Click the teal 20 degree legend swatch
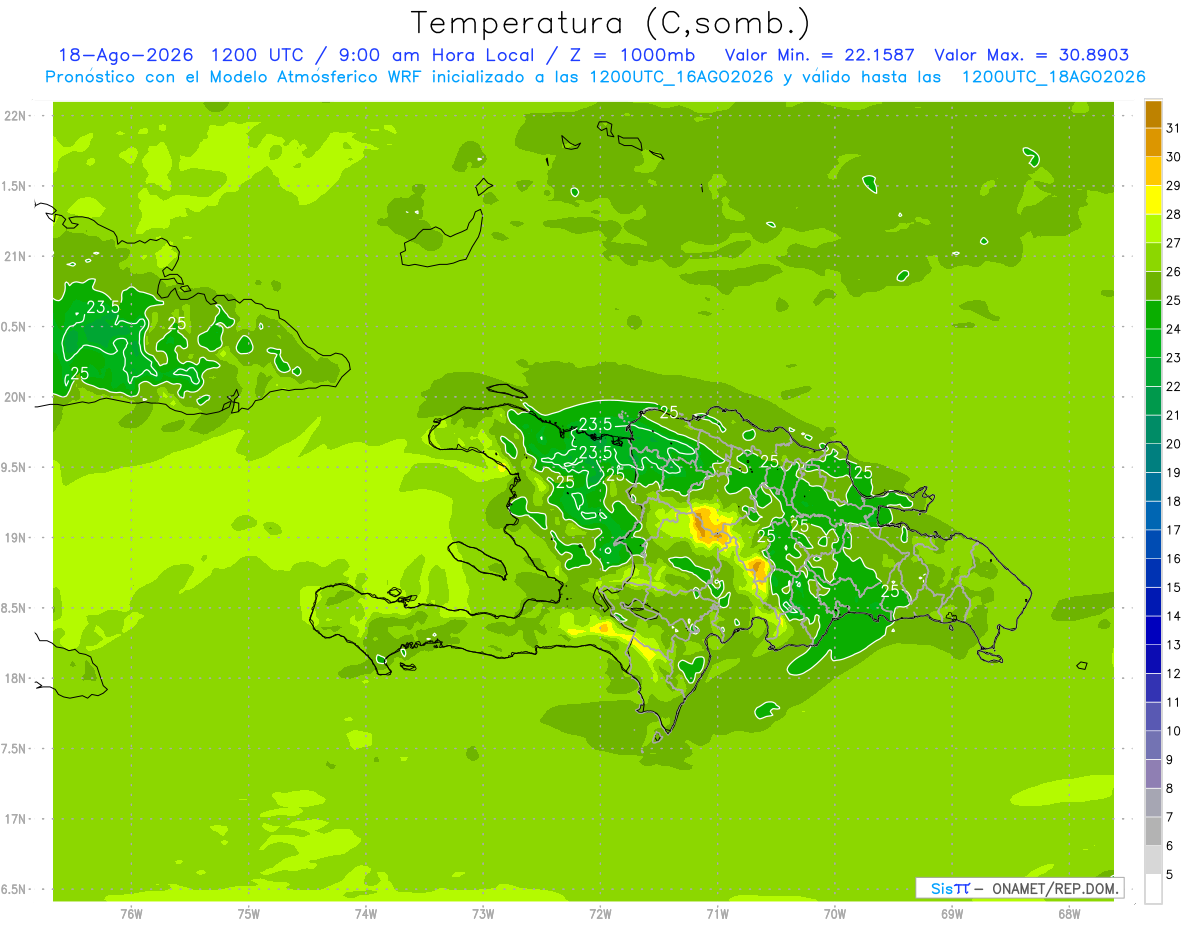Viewport: 1200px width, 927px height. [1152, 430]
